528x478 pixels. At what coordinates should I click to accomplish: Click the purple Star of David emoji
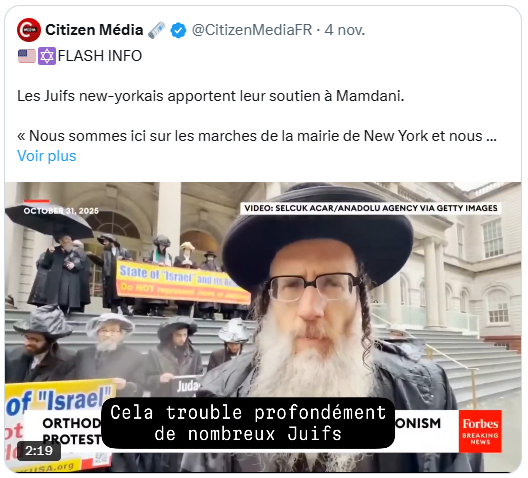tap(47, 56)
